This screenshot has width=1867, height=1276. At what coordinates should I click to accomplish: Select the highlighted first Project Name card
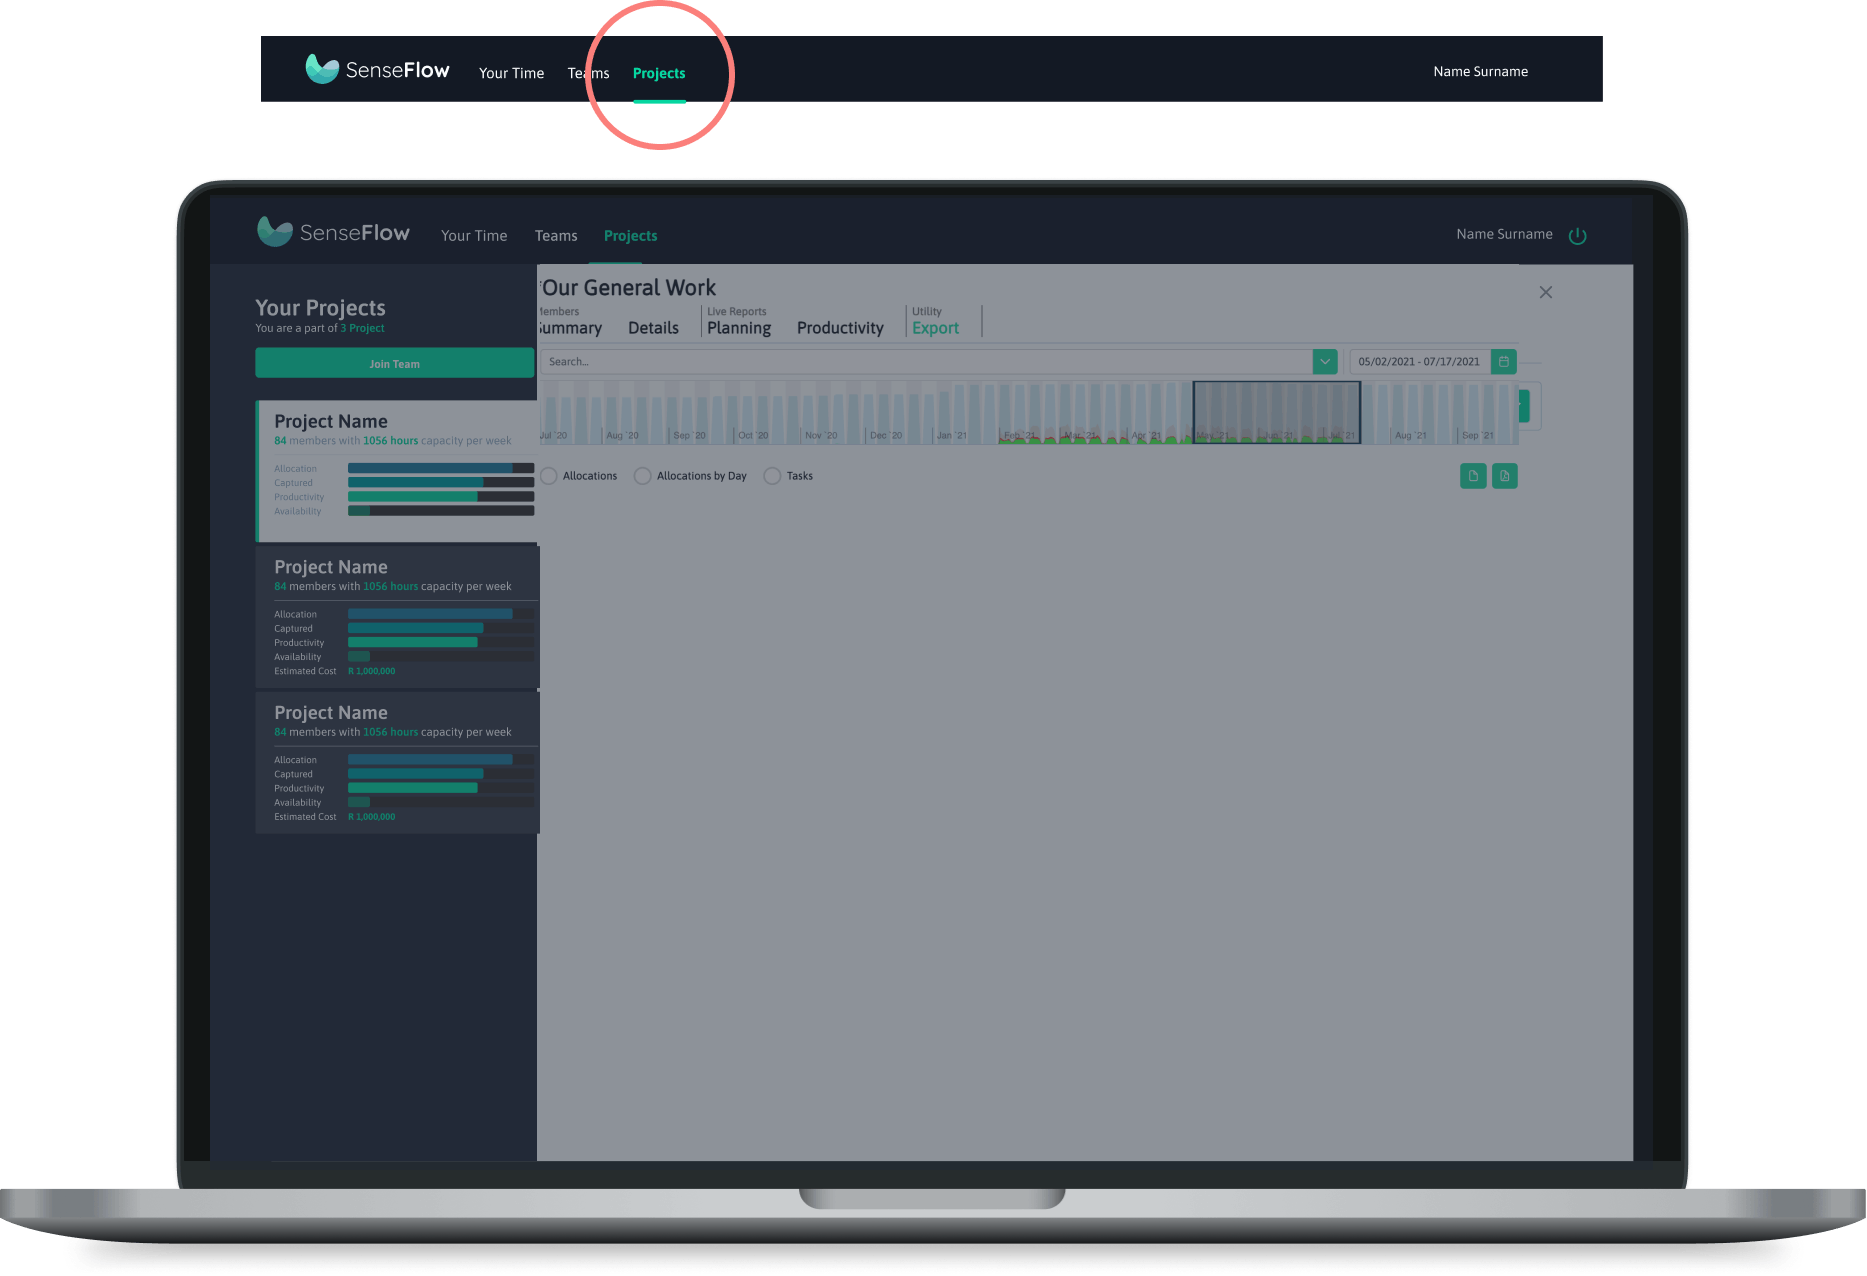pos(397,471)
